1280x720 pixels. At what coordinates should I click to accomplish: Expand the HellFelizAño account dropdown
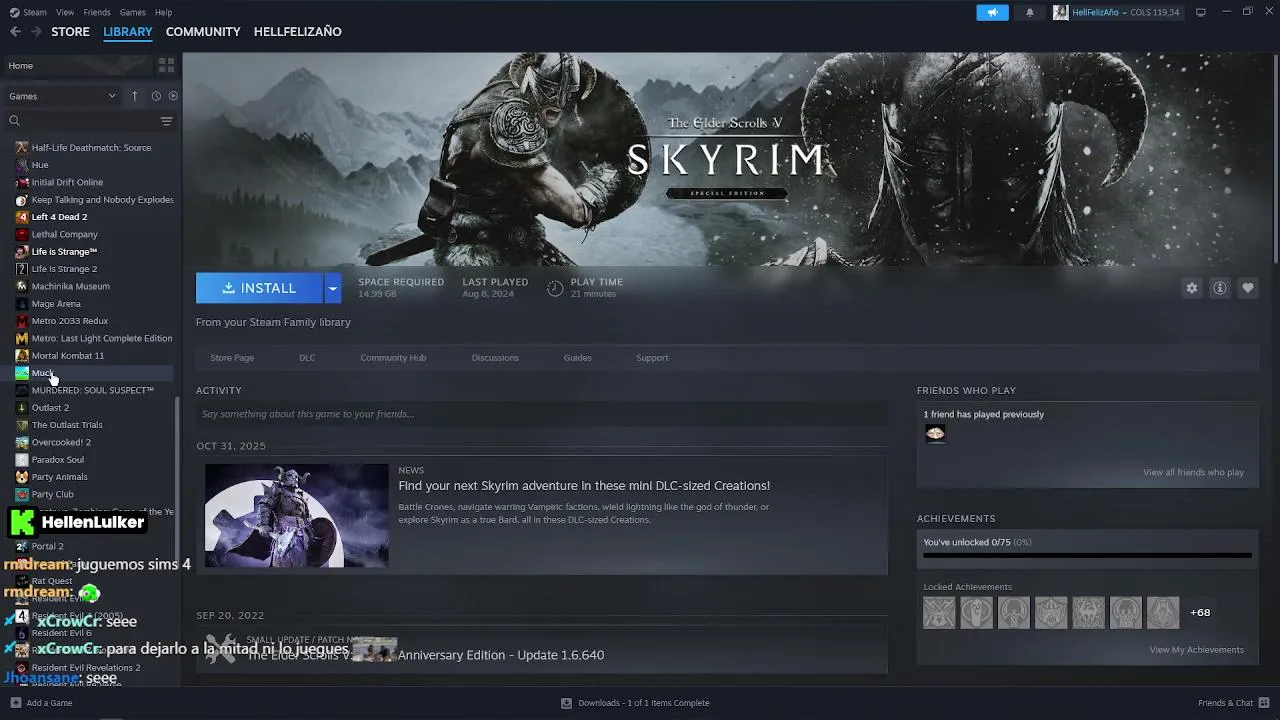[x=1125, y=12]
